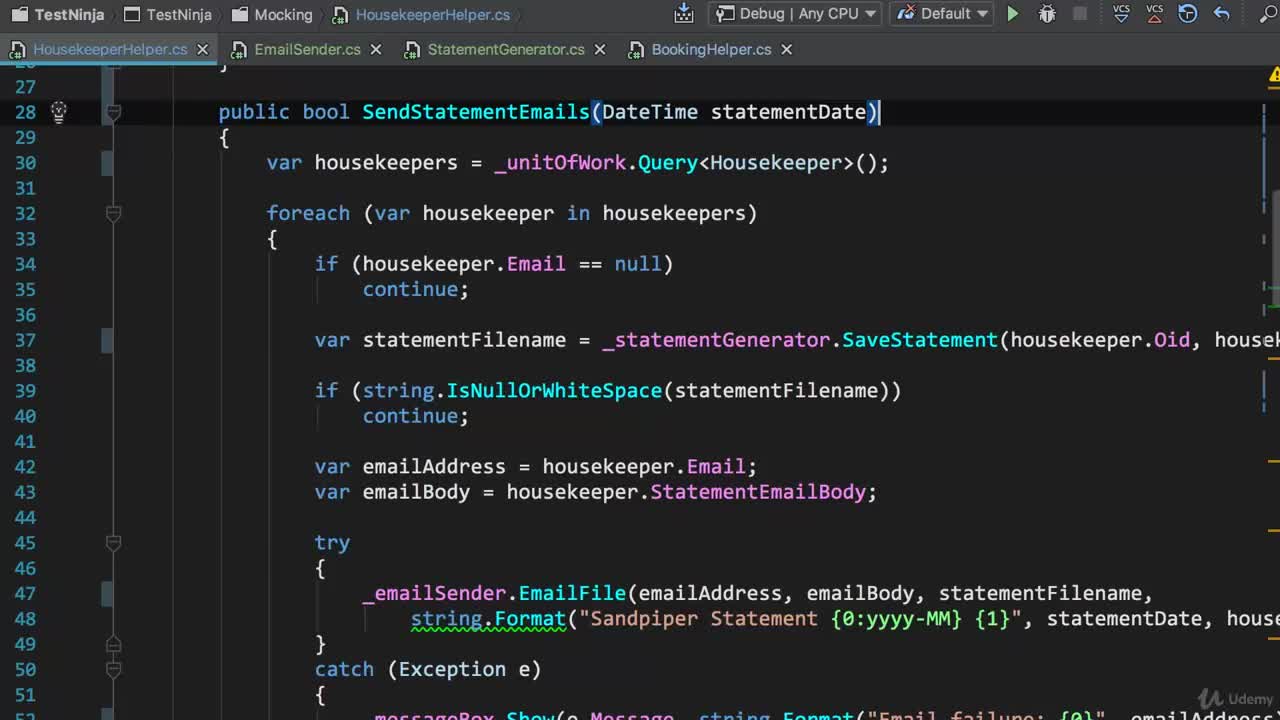Collapse the try block fold marker
This screenshot has height=720, width=1280.
pyautogui.click(x=113, y=543)
